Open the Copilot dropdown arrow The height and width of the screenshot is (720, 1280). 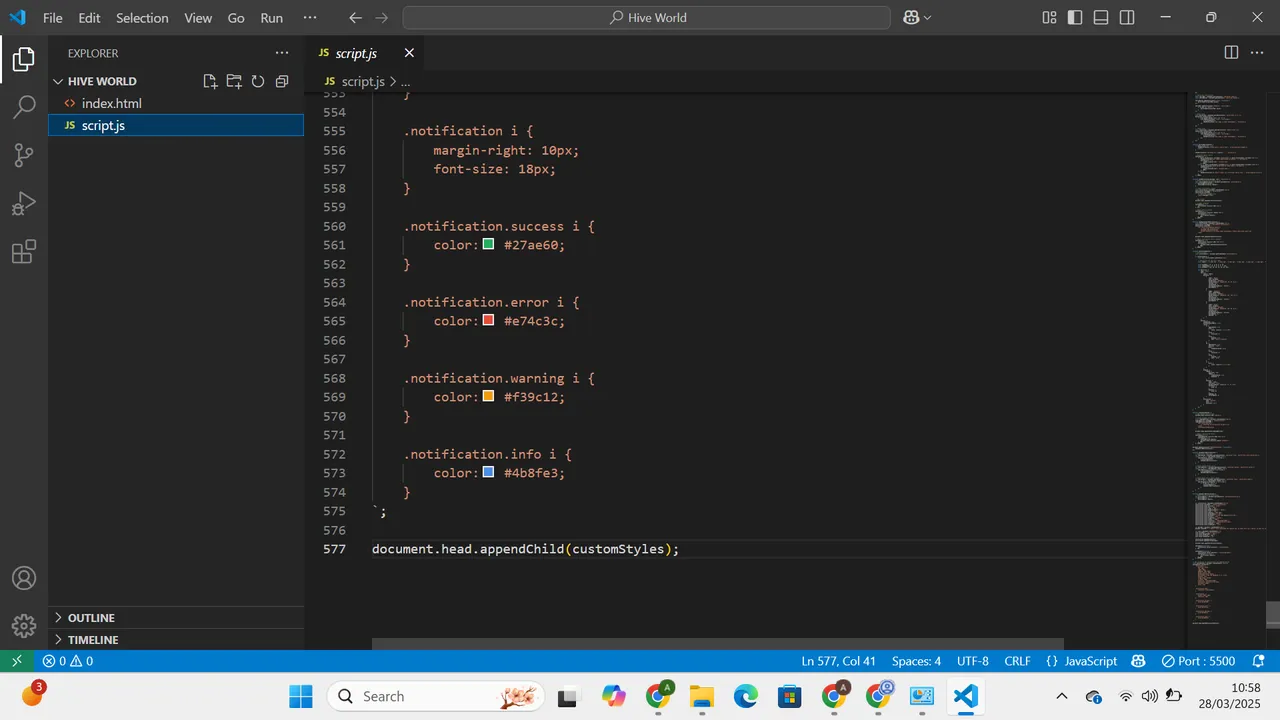[927, 18]
